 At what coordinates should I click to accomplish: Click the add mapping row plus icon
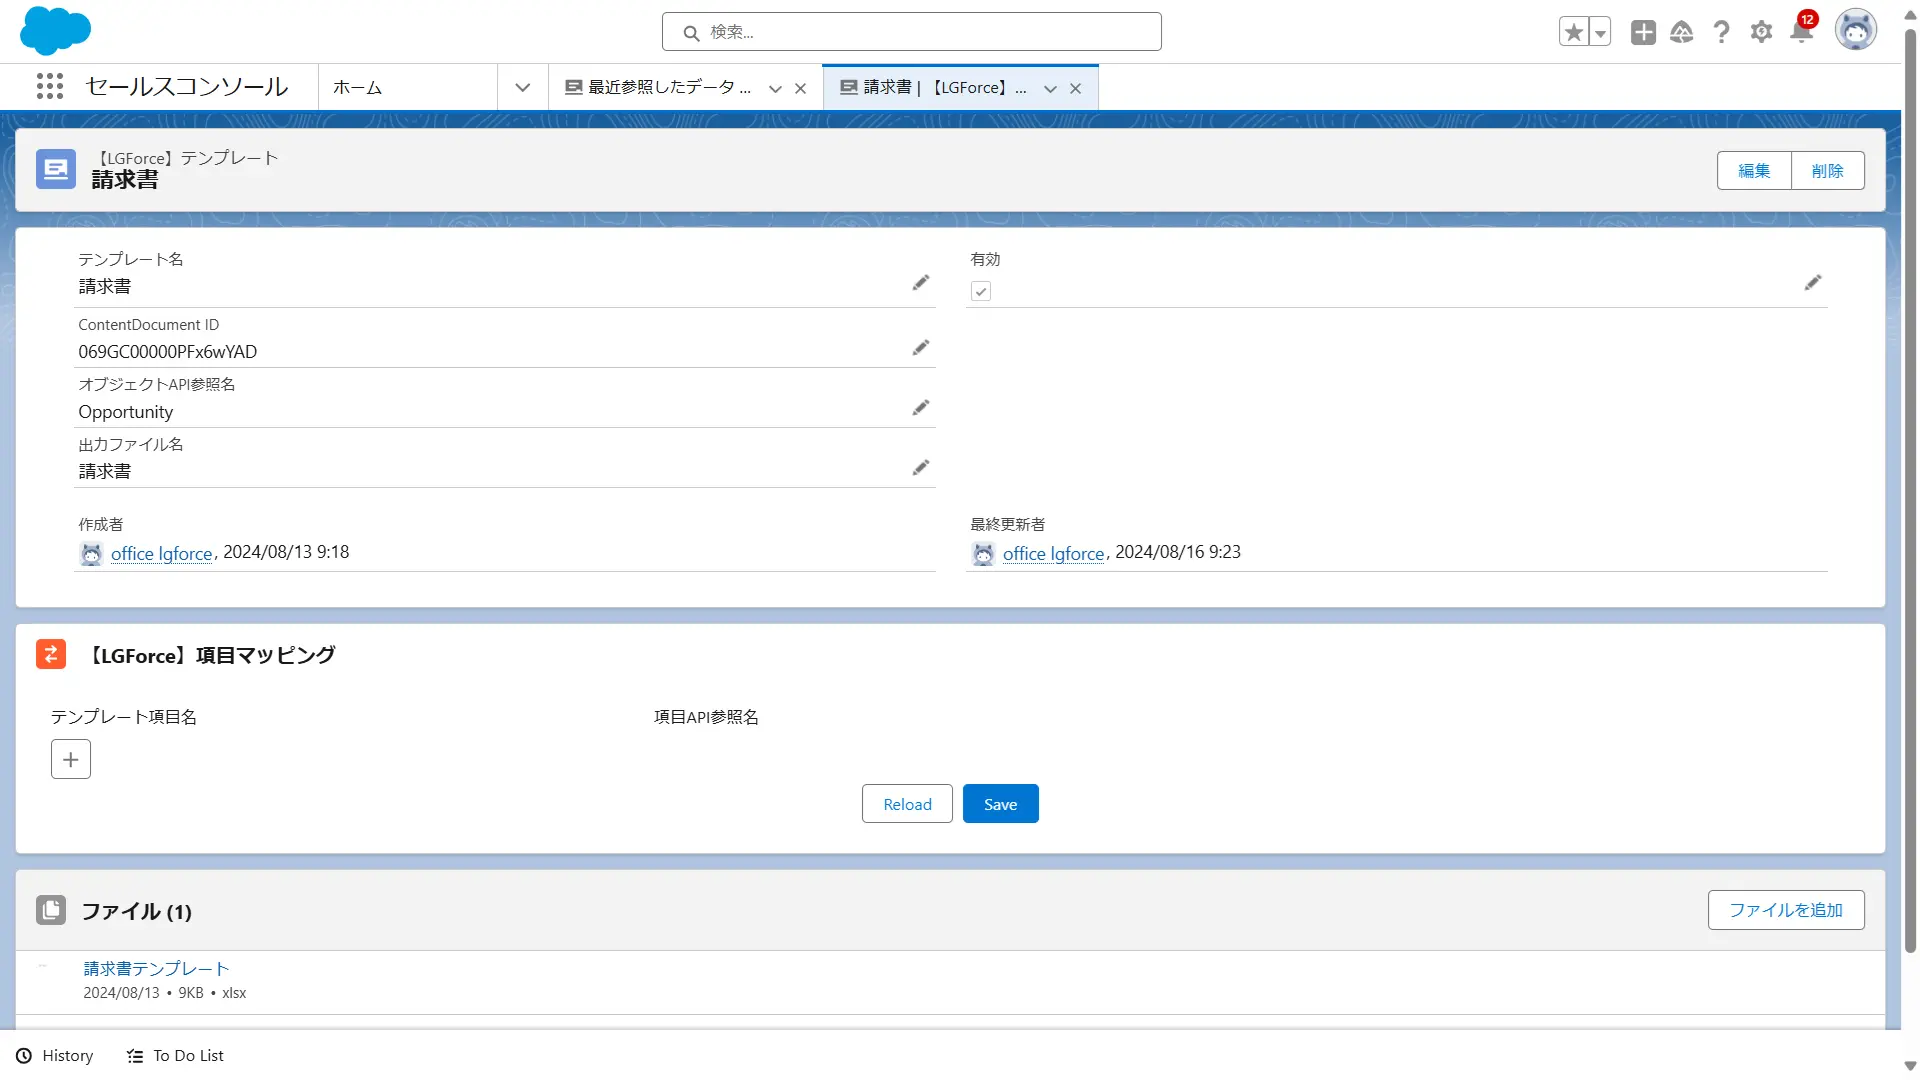[x=71, y=759]
